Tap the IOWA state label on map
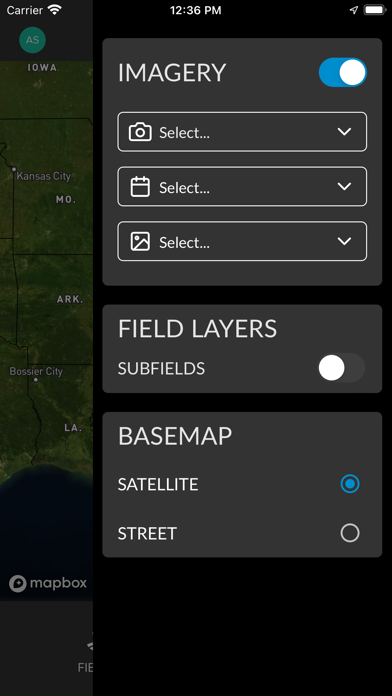 tap(42, 67)
